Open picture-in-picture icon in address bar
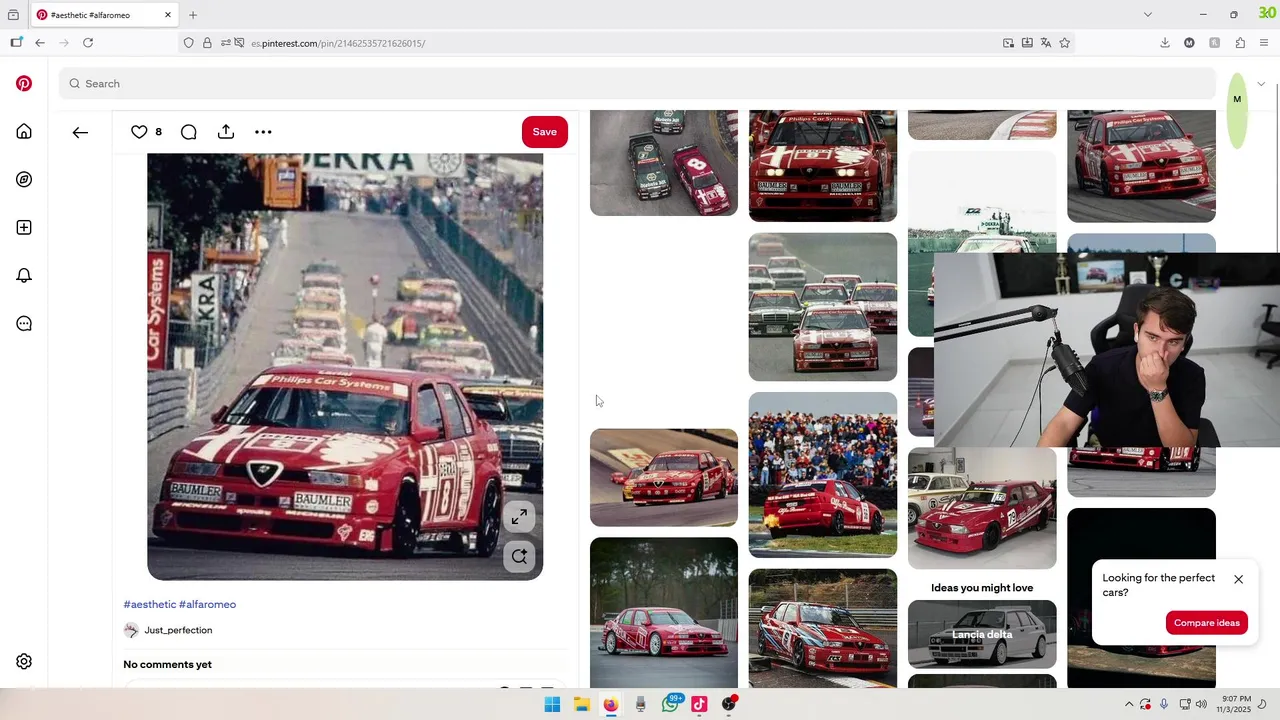This screenshot has height=720, width=1280. pyautogui.click(x=1008, y=43)
